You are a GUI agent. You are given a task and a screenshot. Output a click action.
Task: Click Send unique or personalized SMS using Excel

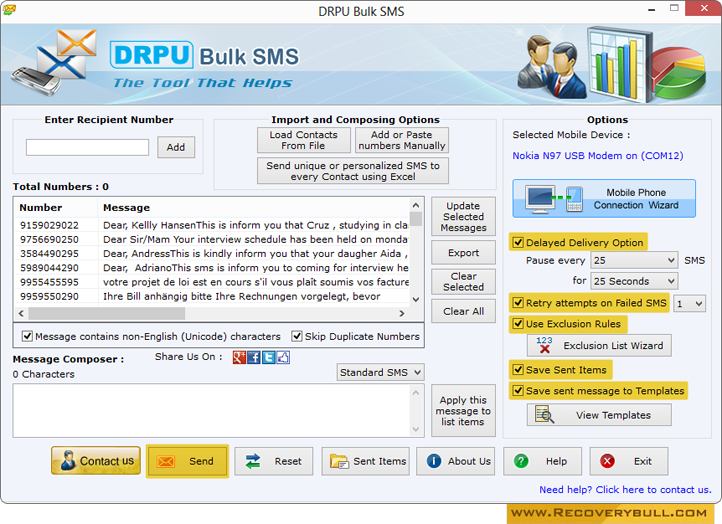click(x=353, y=171)
